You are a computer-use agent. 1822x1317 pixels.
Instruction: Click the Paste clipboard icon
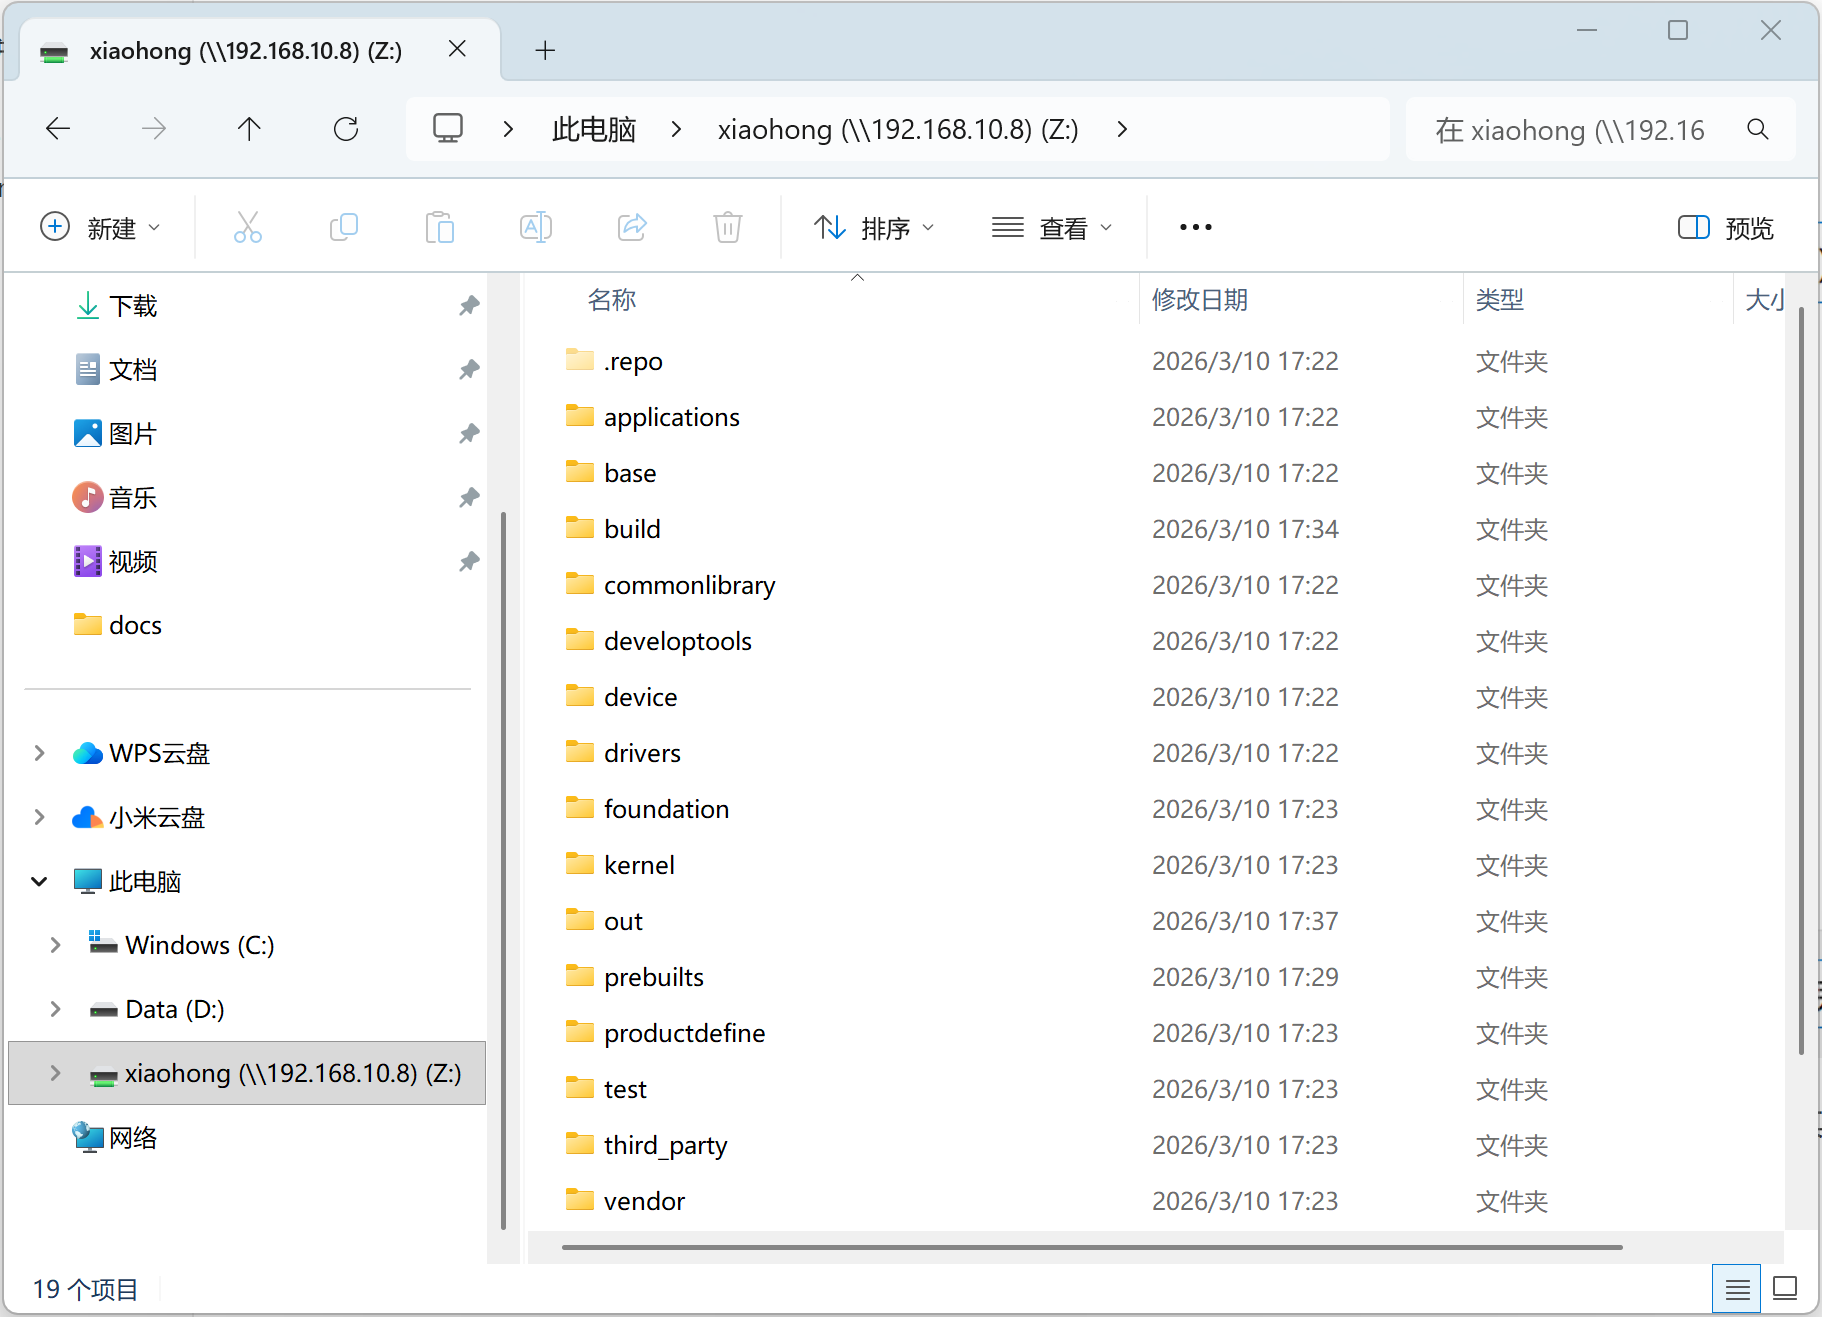[x=440, y=227]
